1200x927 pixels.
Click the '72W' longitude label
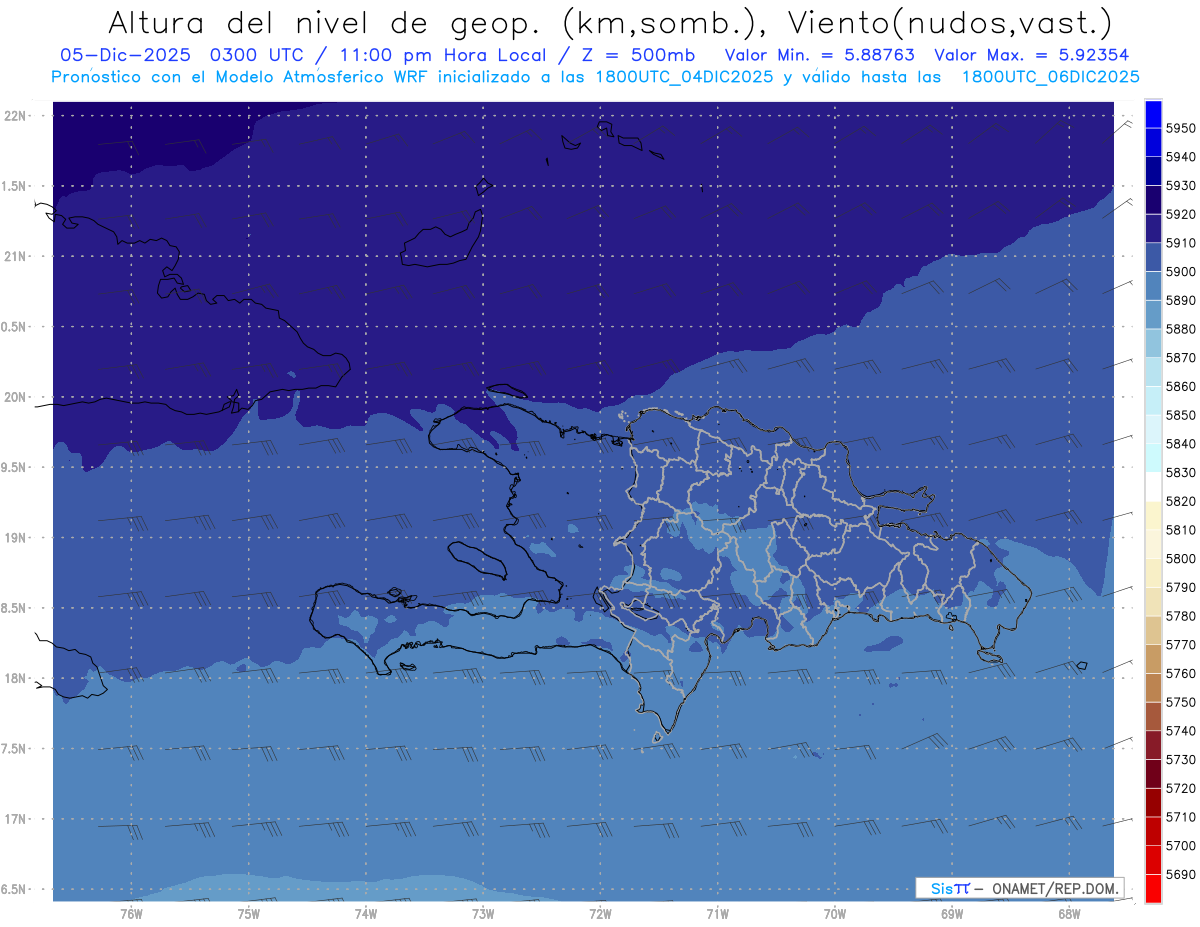coord(600,913)
